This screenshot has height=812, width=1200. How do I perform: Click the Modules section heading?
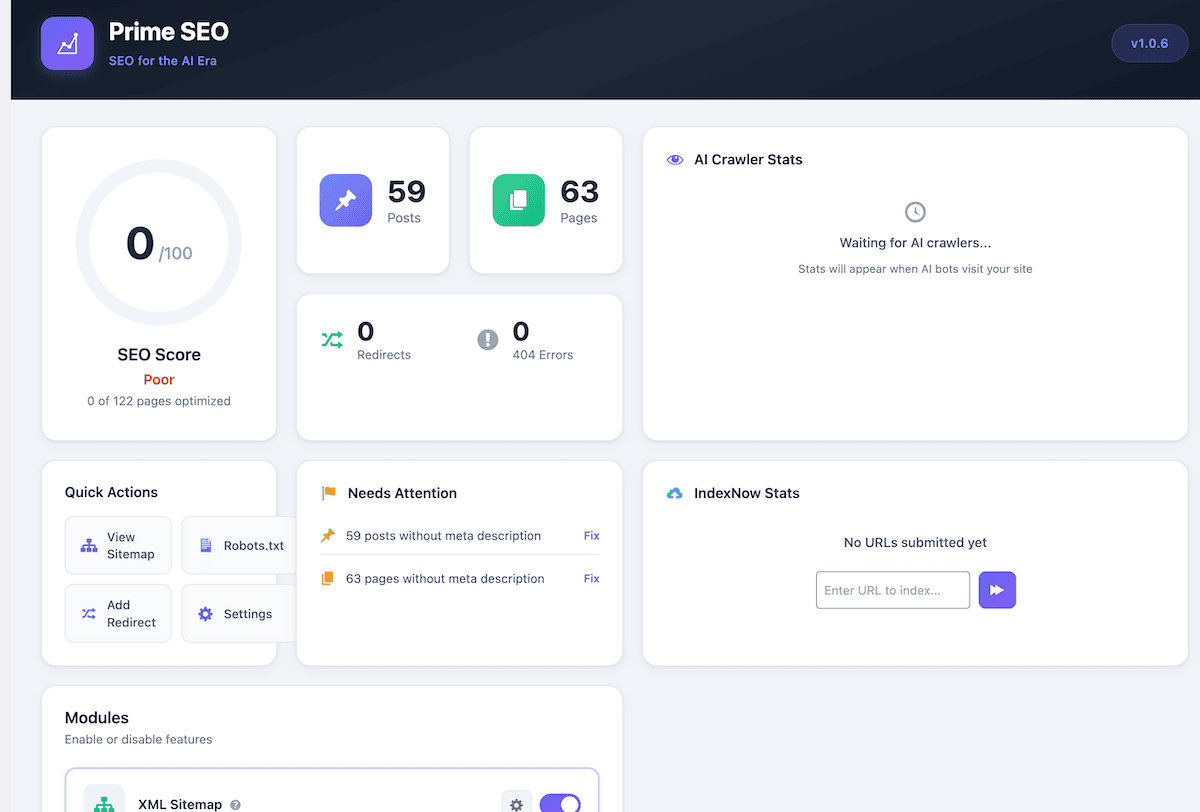pos(97,718)
